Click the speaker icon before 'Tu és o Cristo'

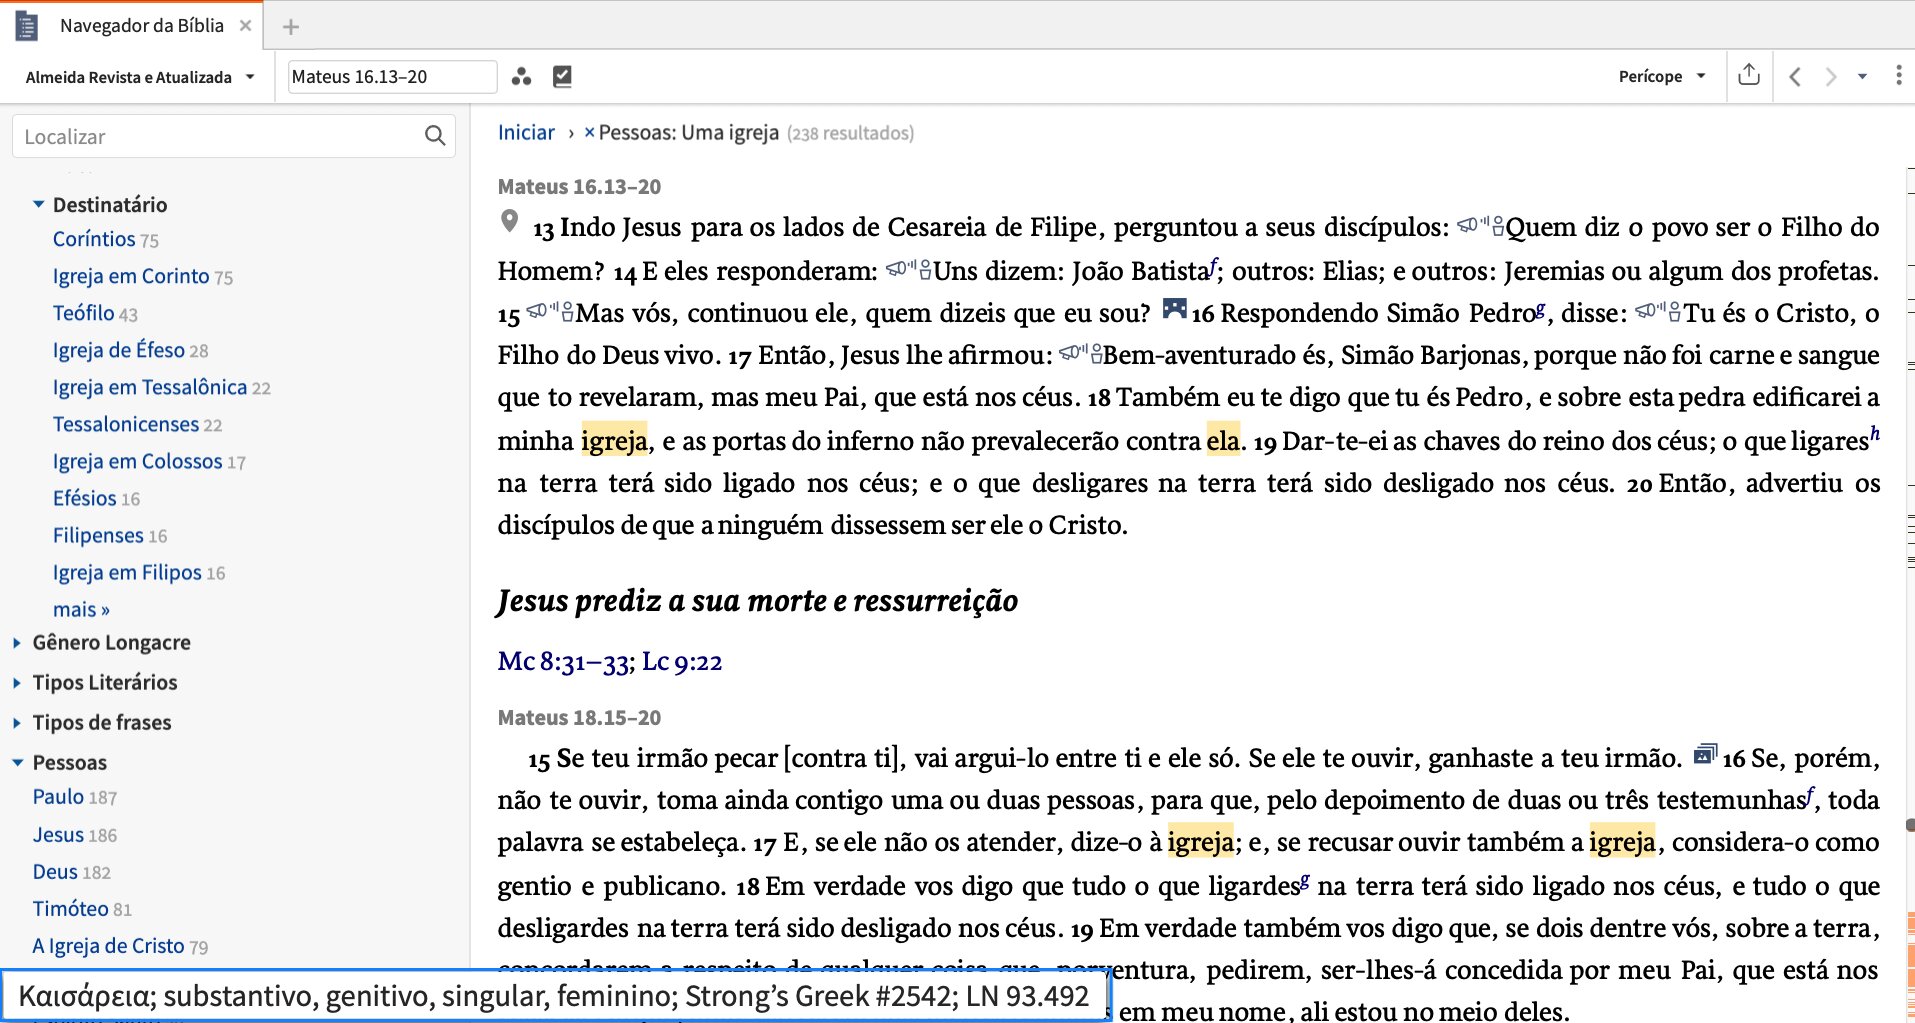coord(1658,313)
